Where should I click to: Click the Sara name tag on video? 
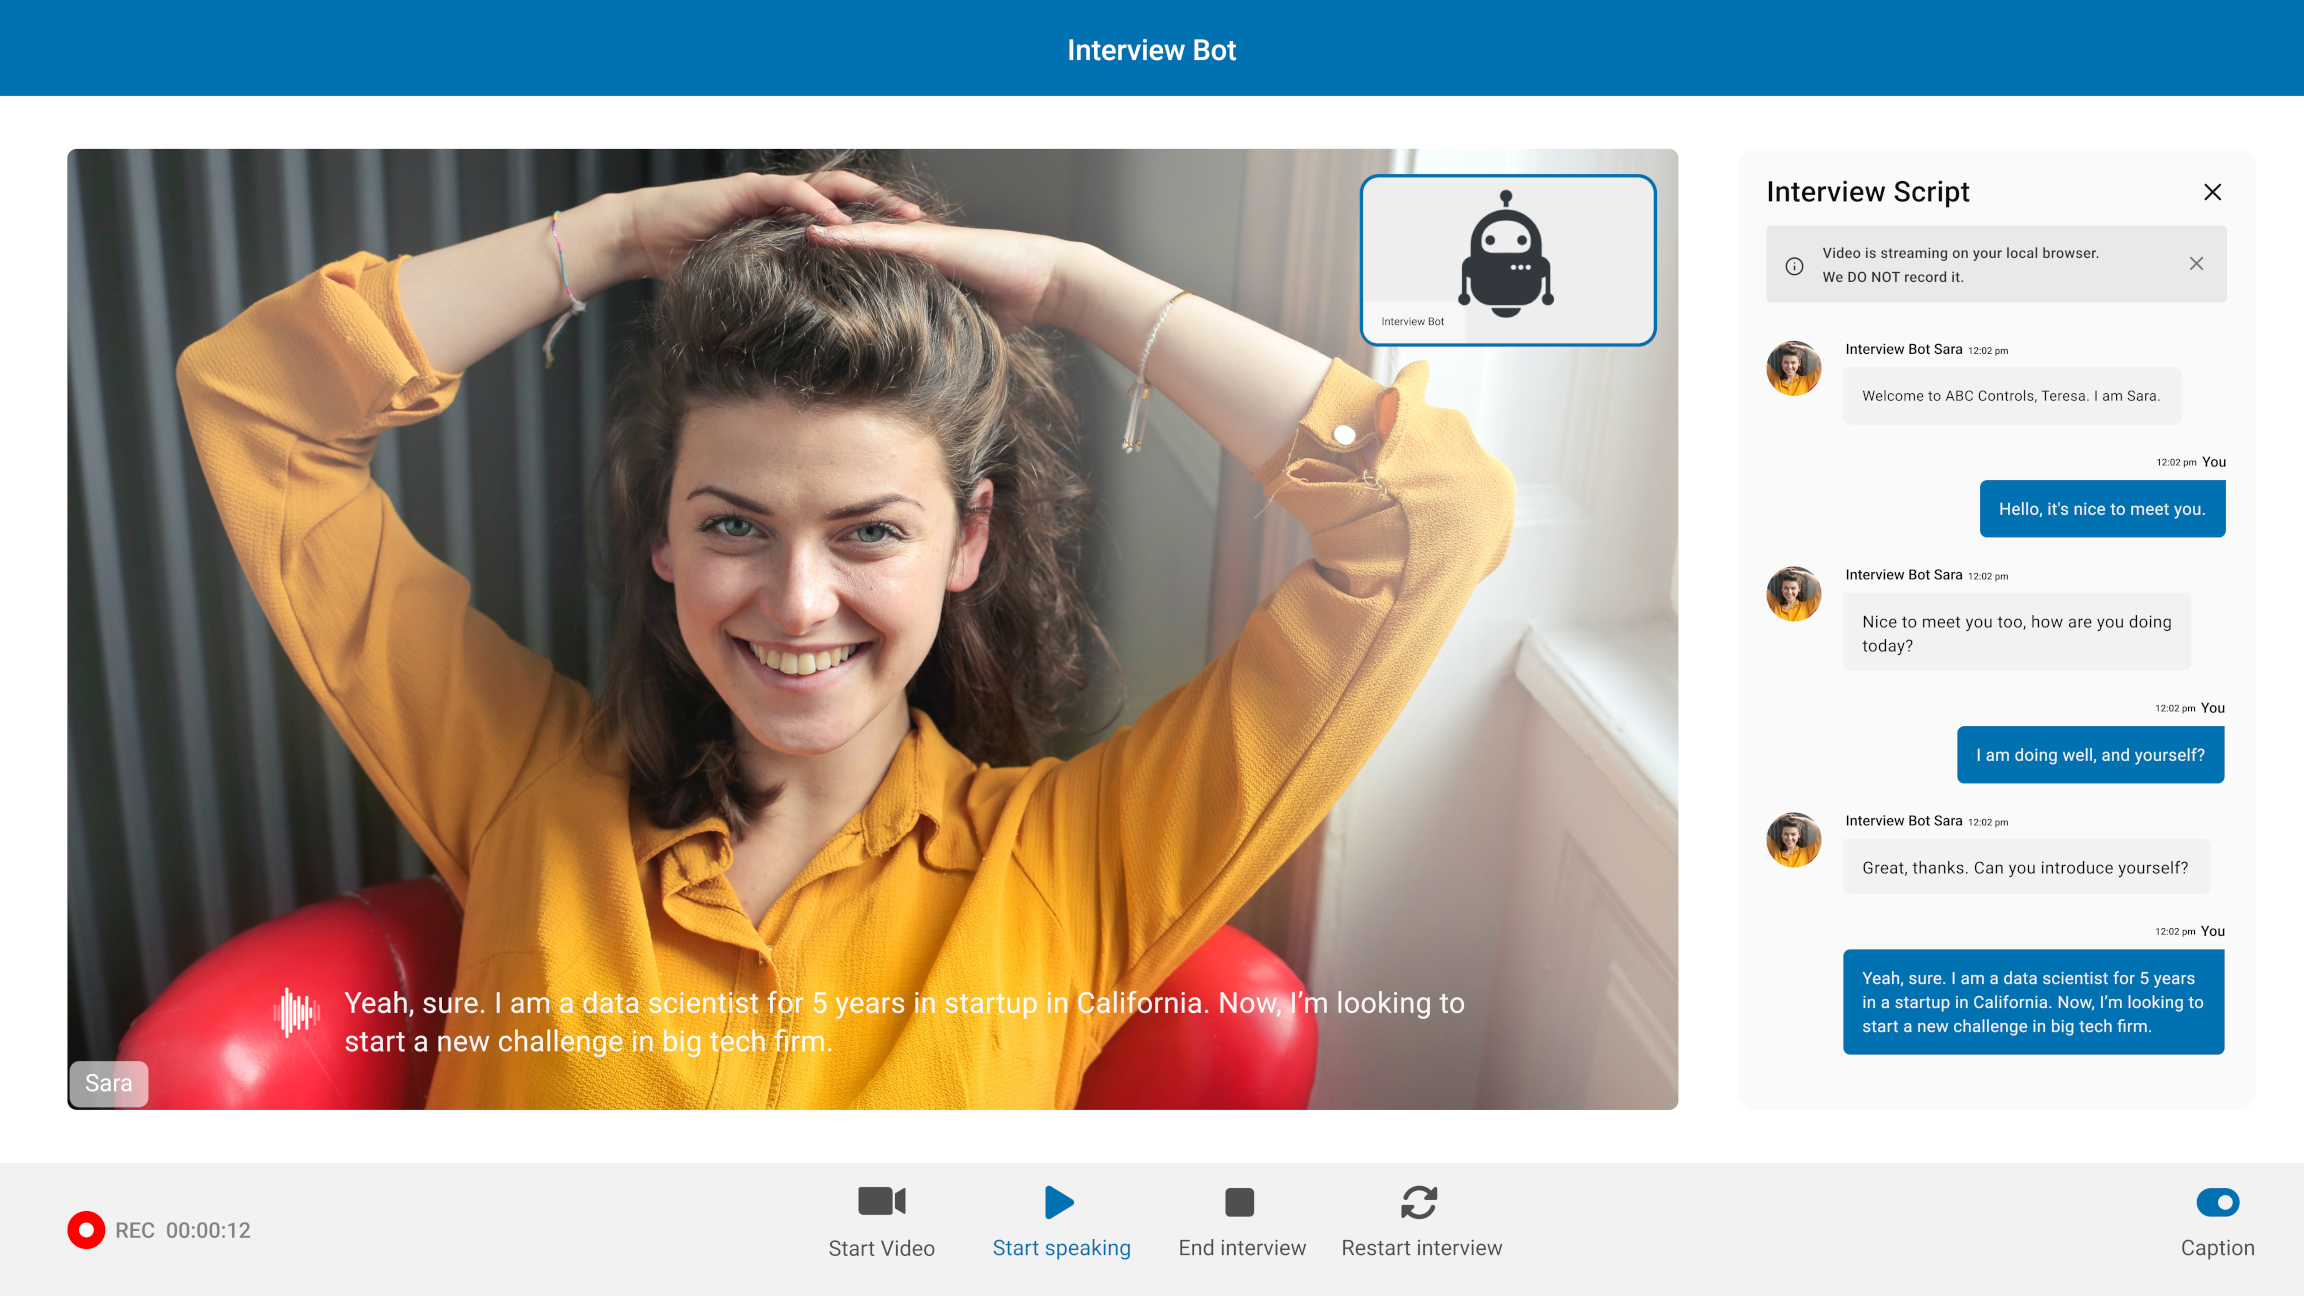pos(108,1083)
